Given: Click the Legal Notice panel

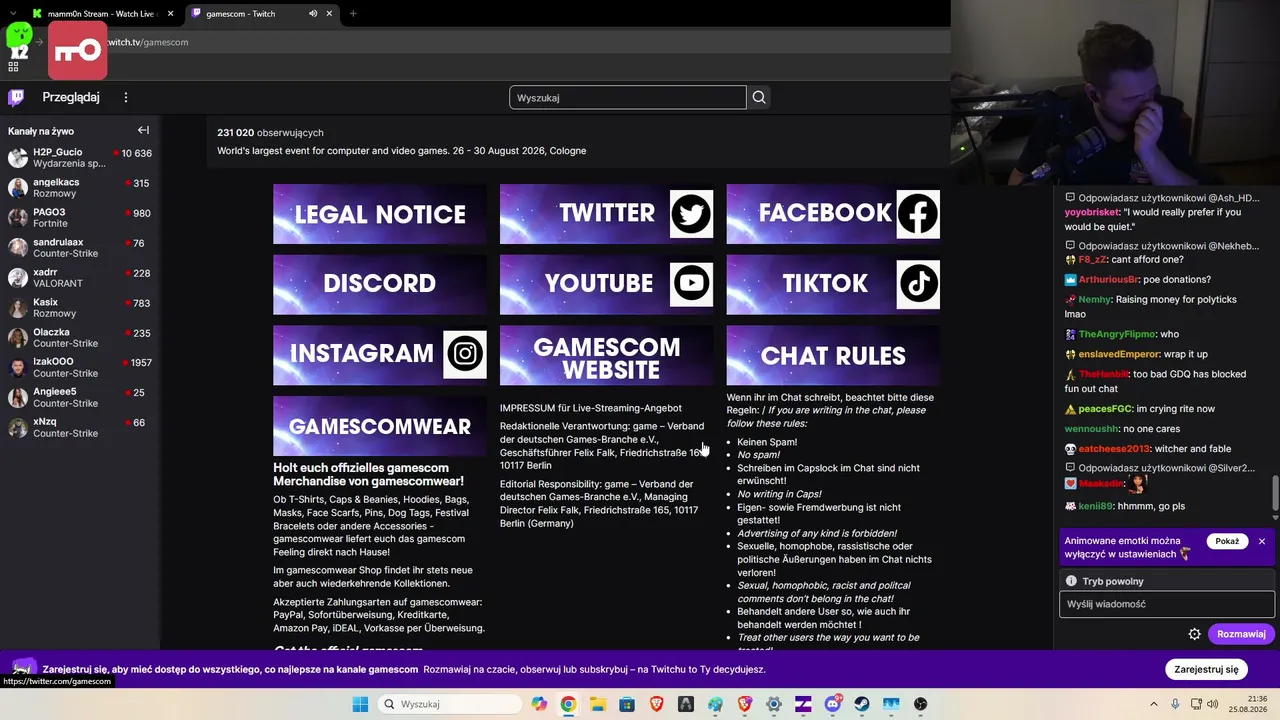Looking at the screenshot, I should (380, 214).
